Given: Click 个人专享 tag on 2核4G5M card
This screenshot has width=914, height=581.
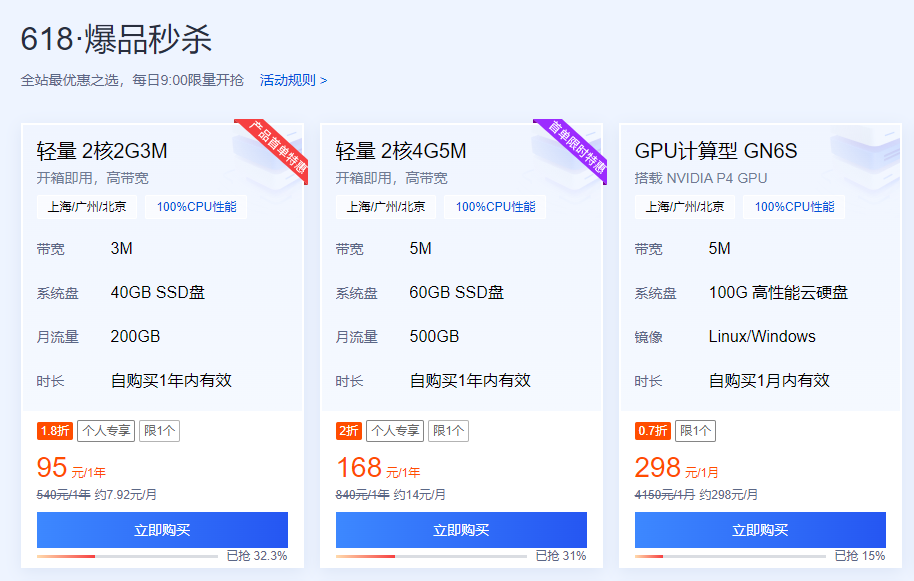Looking at the screenshot, I should (394, 431).
